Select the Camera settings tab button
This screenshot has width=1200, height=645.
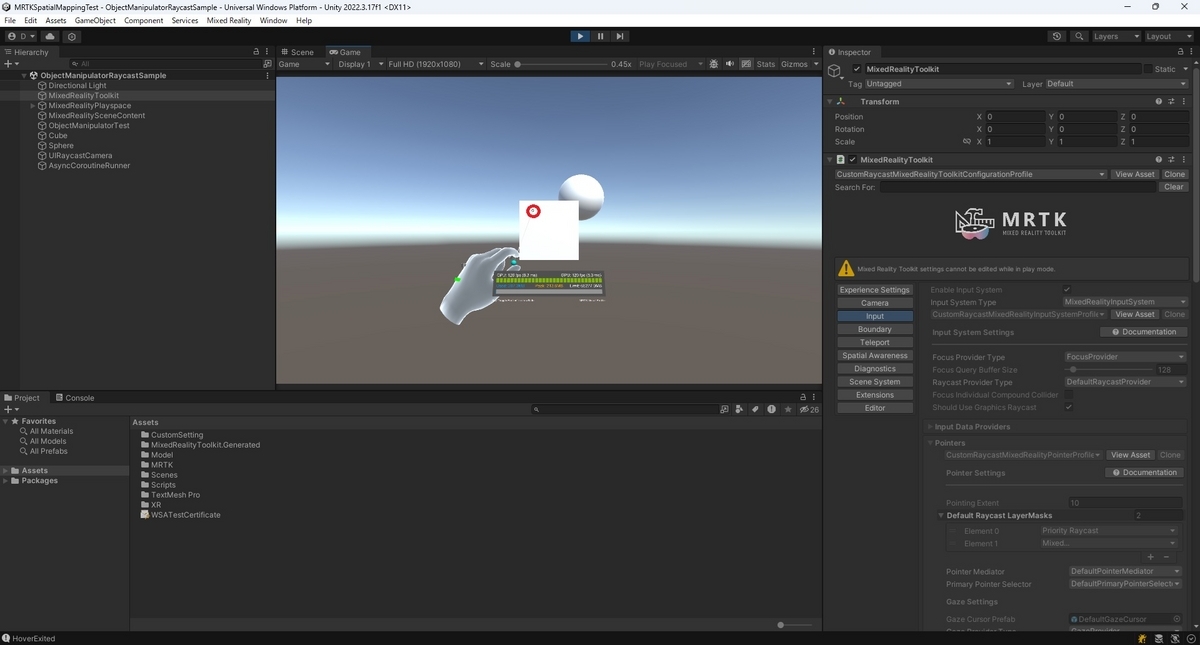click(875, 303)
